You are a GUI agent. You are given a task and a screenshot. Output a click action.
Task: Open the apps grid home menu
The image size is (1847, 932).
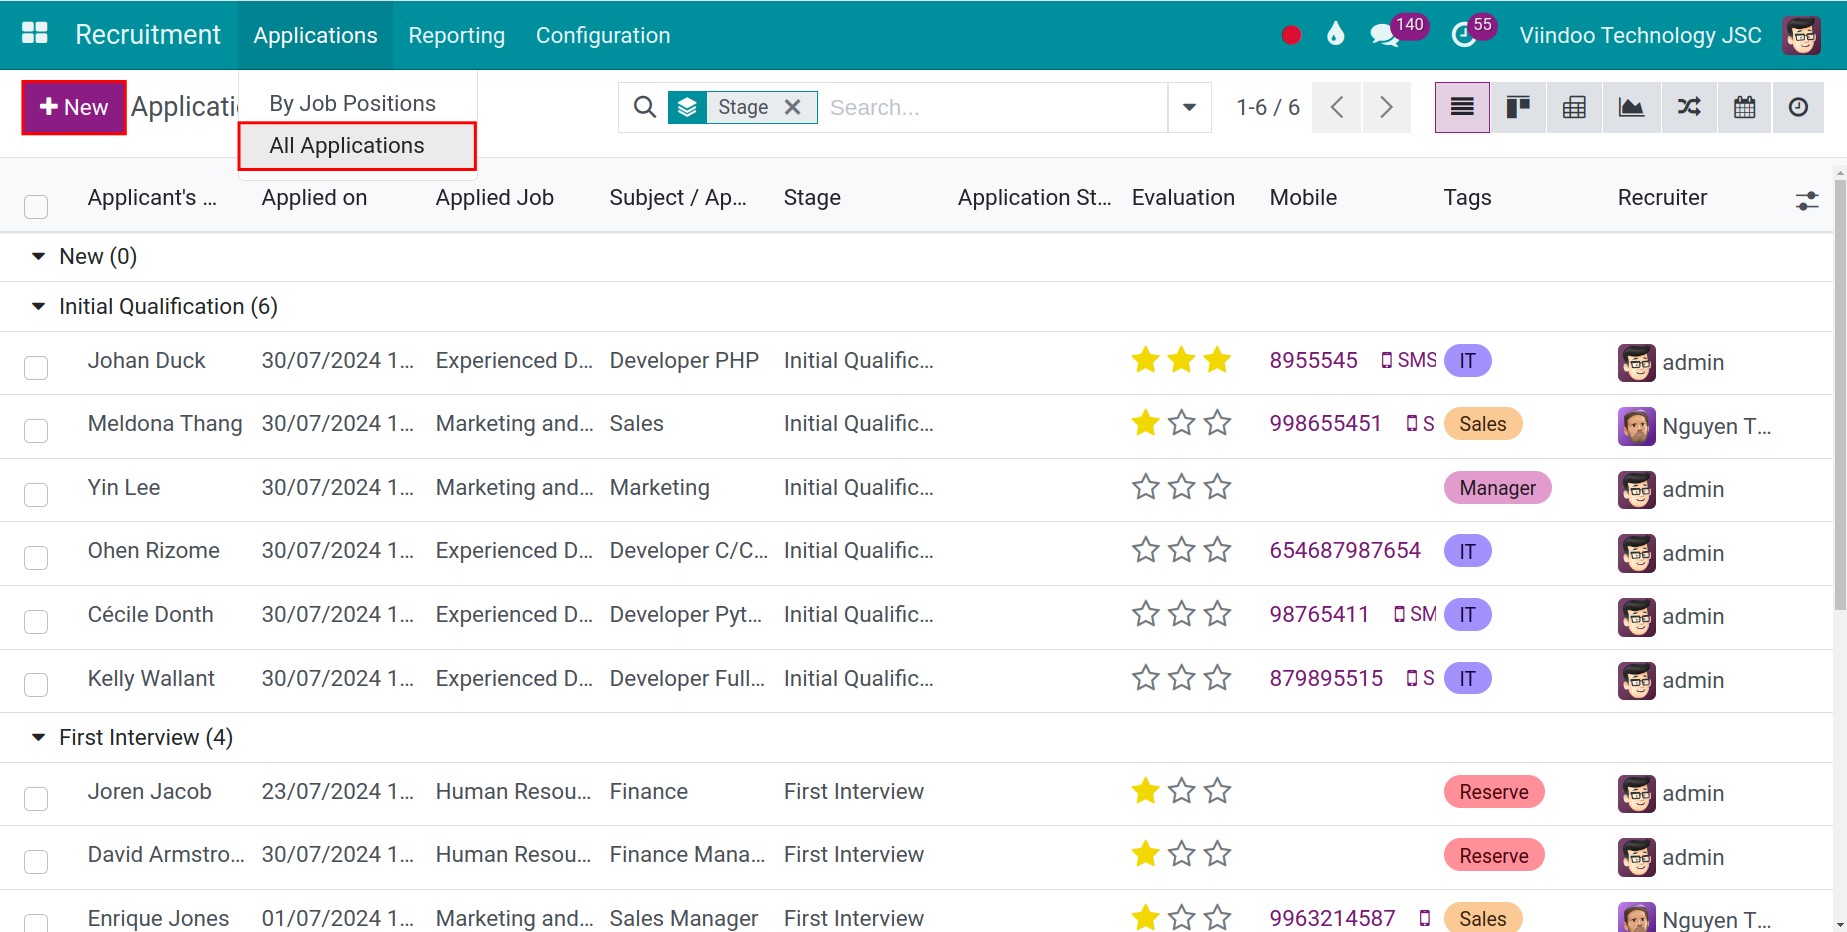tap(35, 34)
